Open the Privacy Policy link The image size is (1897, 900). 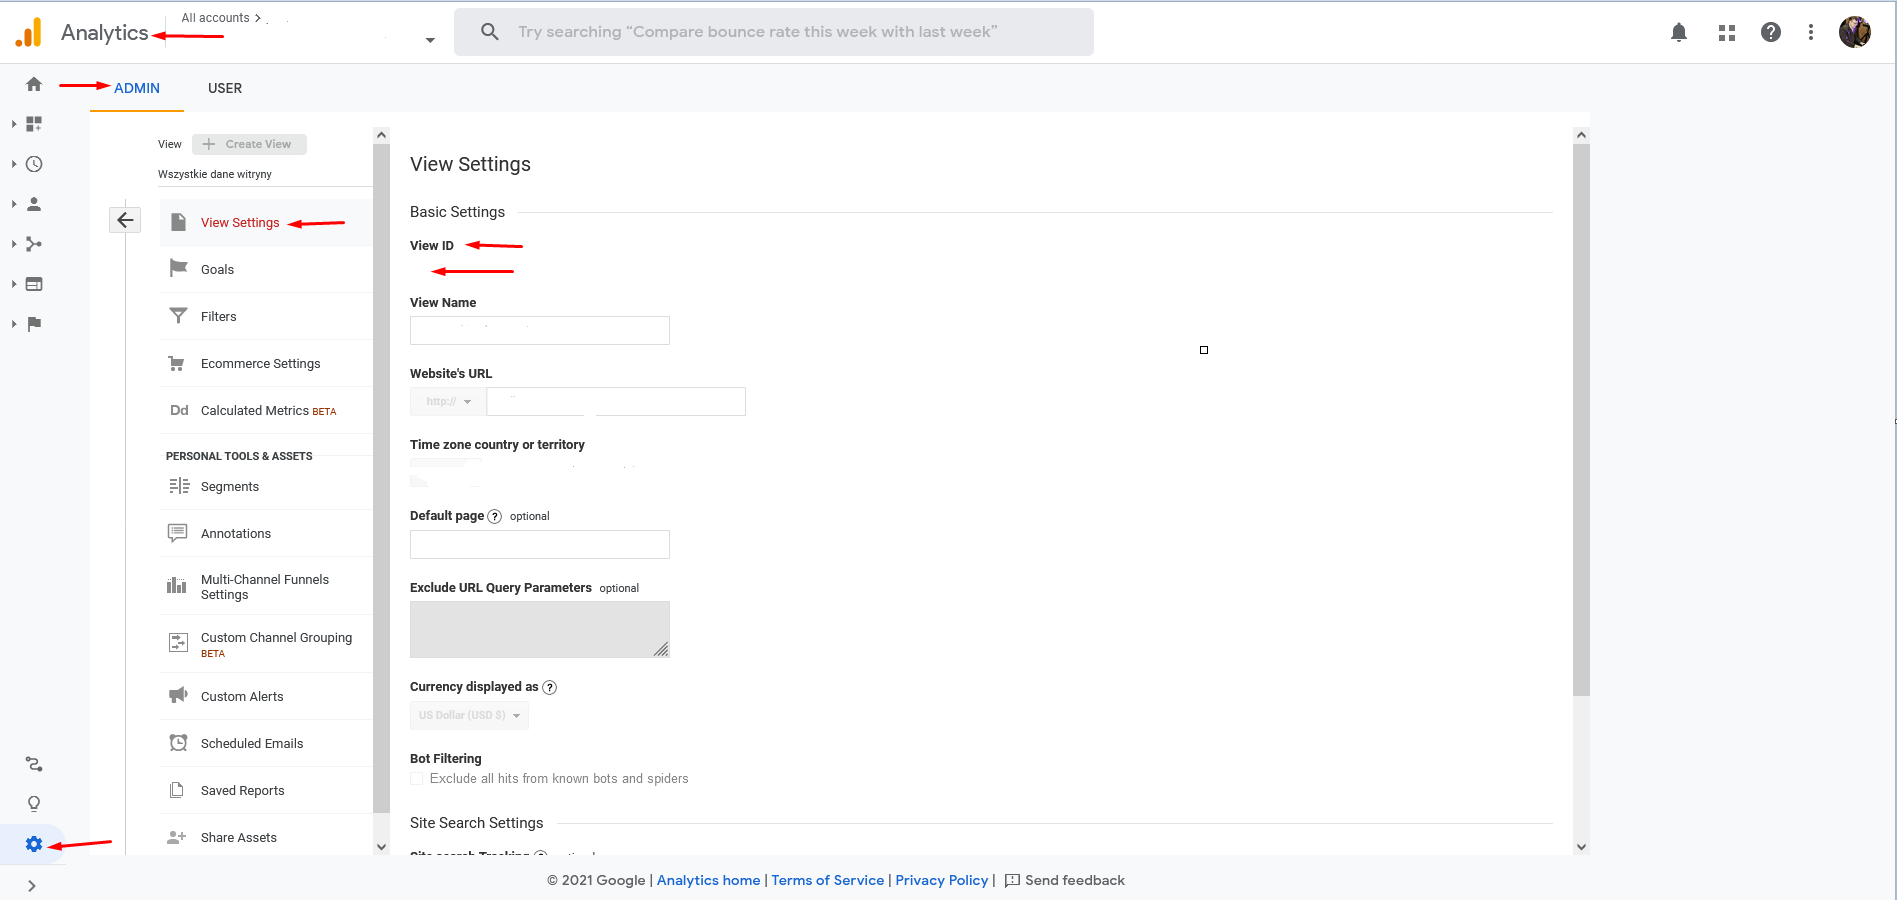point(941,880)
